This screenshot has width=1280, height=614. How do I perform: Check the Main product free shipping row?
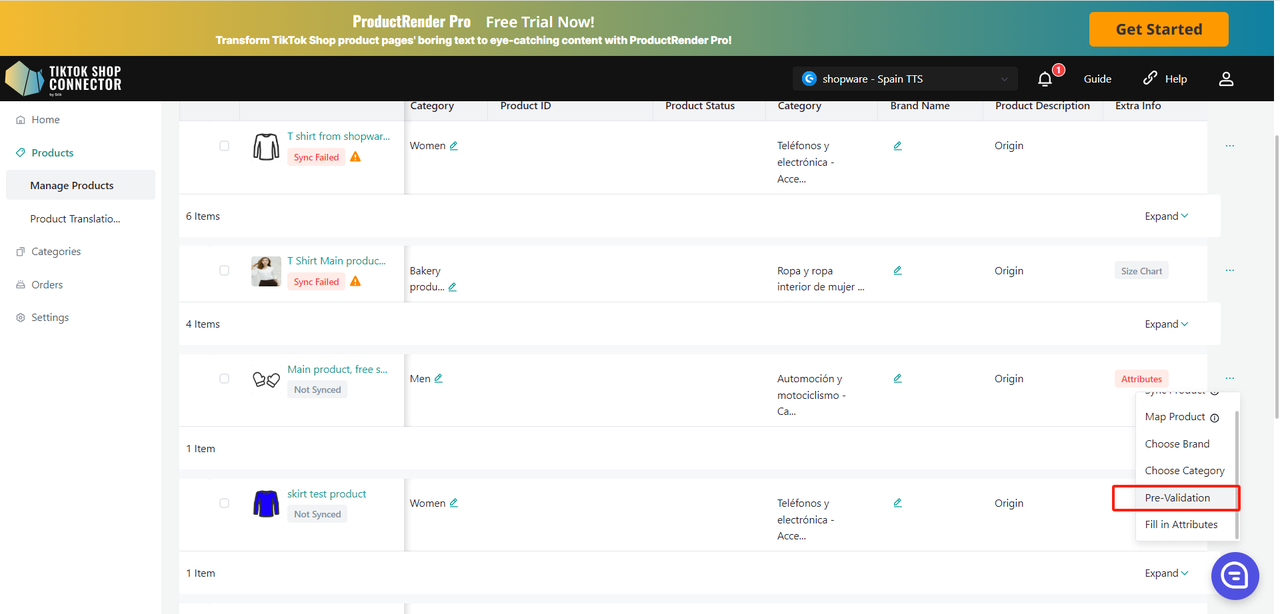[x=224, y=379]
